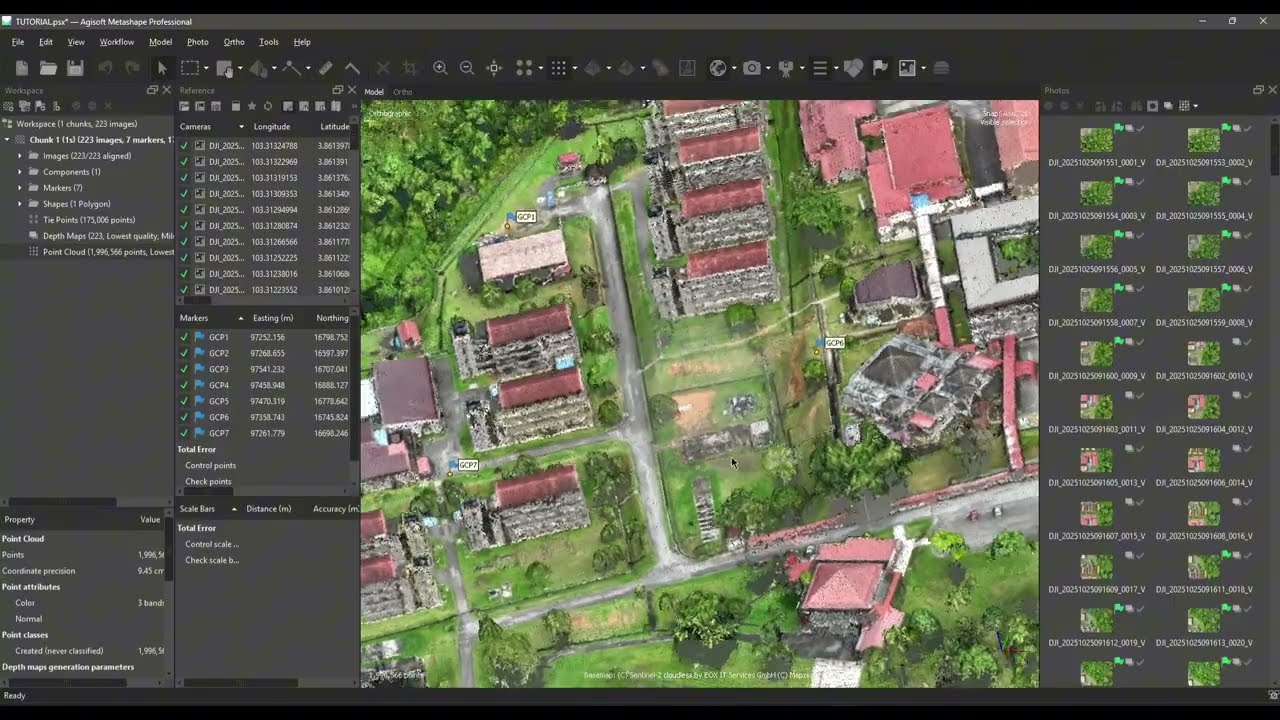Click the Property column header
Screen dimensions: 1280x720
click(19, 520)
